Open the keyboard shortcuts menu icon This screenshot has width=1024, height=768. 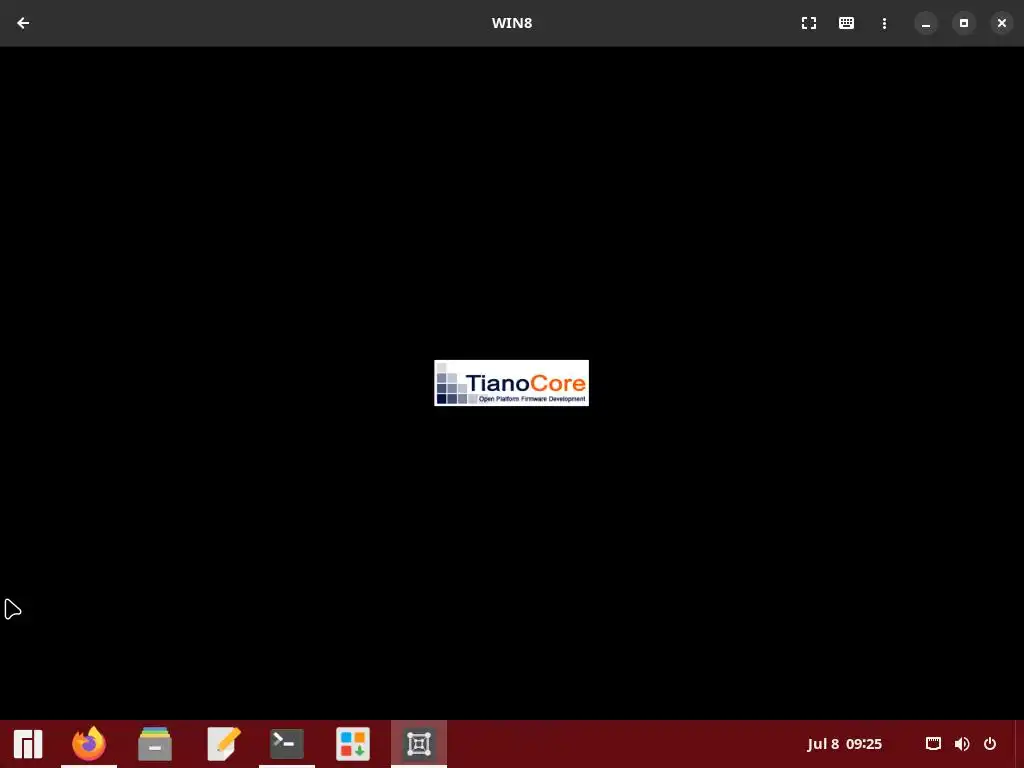click(846, 23)
